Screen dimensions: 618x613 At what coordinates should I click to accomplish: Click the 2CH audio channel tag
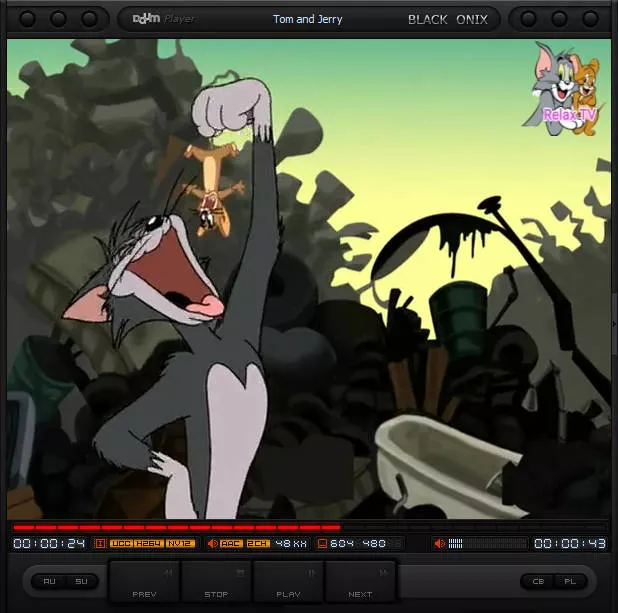click(258, 544)
